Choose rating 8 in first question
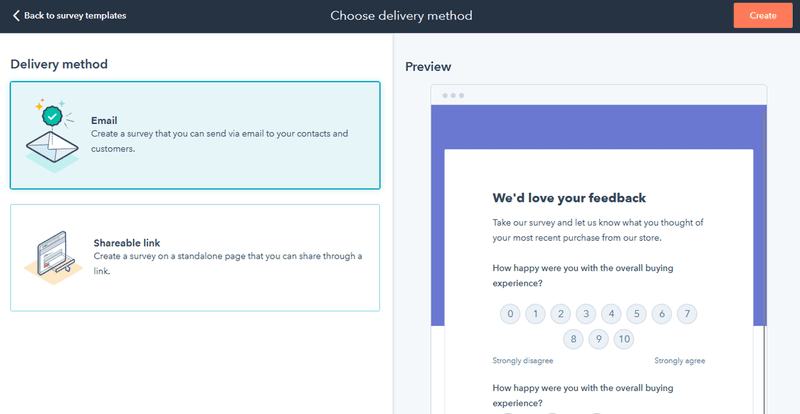Image resolution: width=800 pixels, height=414 pixels. (x=573, y=339)
